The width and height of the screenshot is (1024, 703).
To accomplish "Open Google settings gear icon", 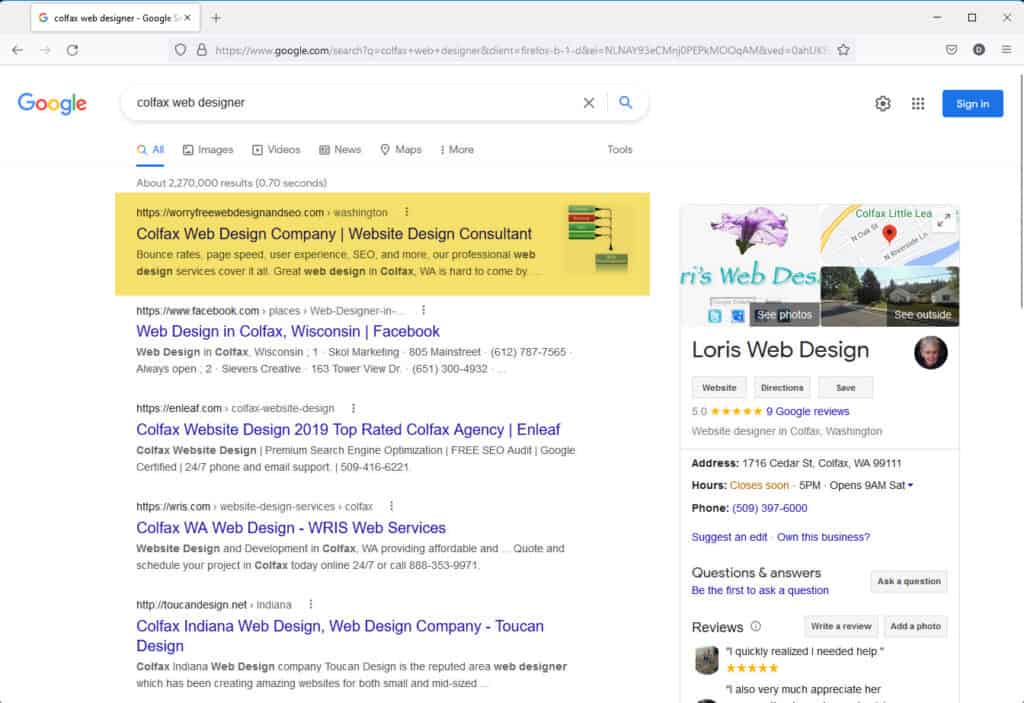I will (883, 103).
